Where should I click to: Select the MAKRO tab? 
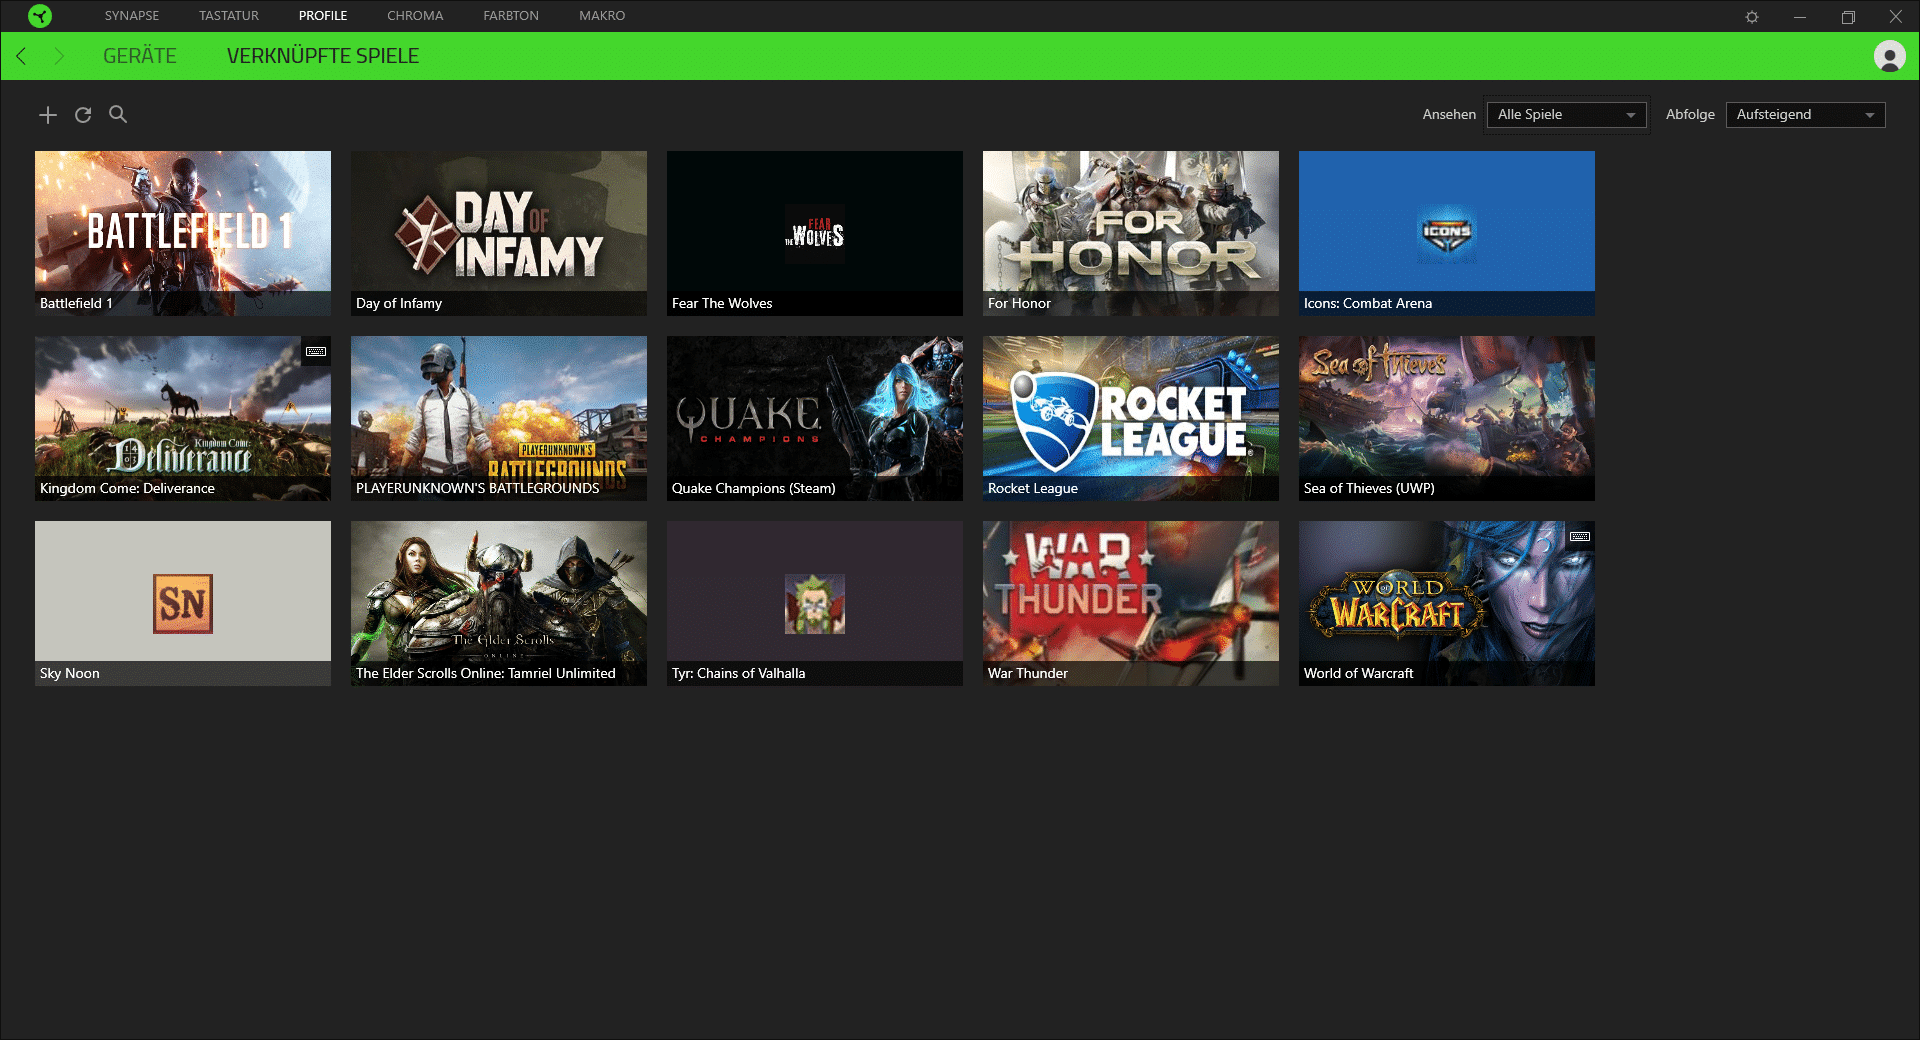602,16
